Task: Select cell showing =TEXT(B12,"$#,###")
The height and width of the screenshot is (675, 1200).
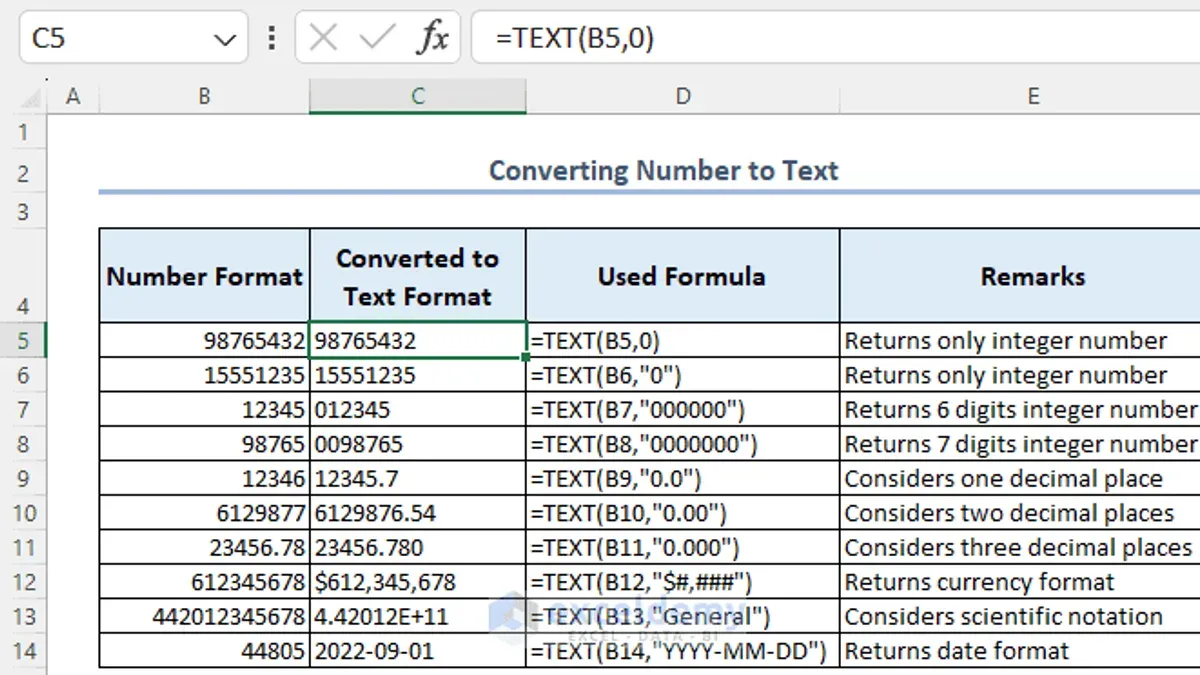Action: pos(683,582)
